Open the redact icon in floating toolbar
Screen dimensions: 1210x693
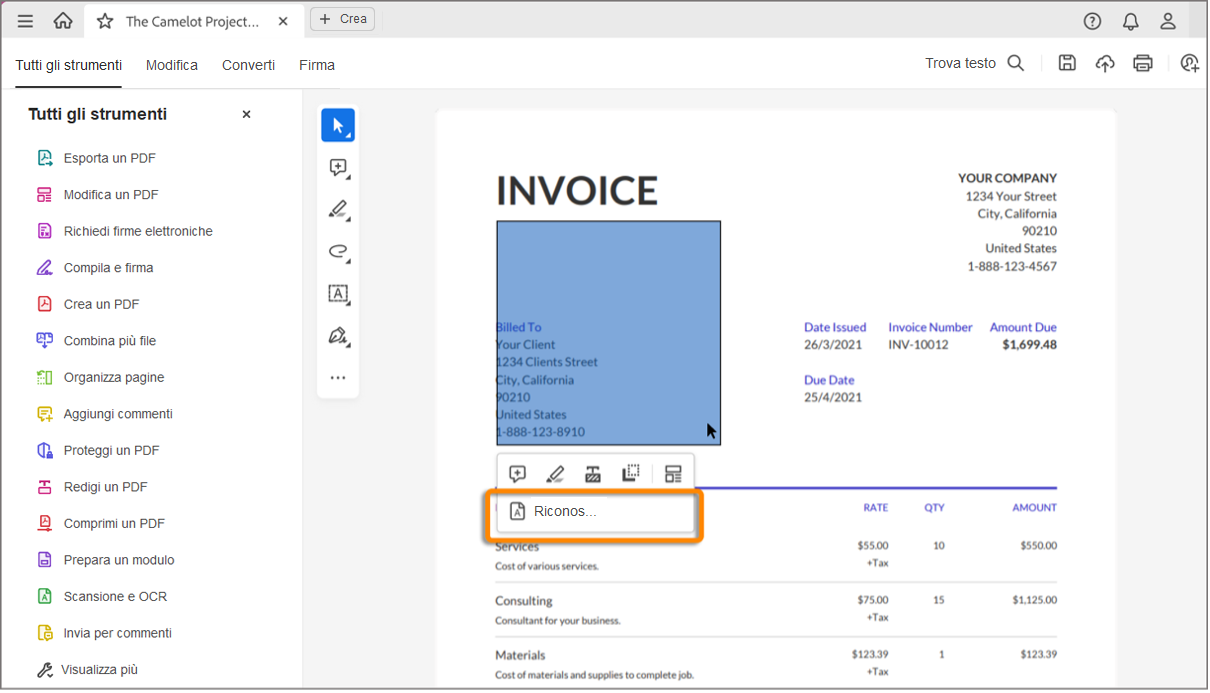[594, 473]
